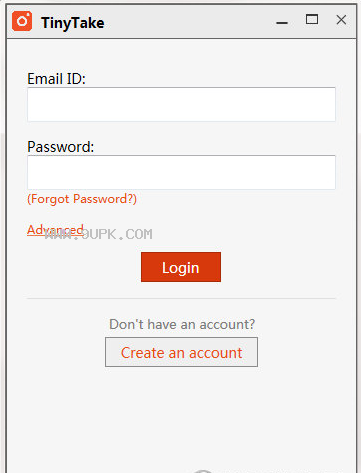Click the red Login button
The width and height of the screenshot is (361, 473).
pos(181,267)
